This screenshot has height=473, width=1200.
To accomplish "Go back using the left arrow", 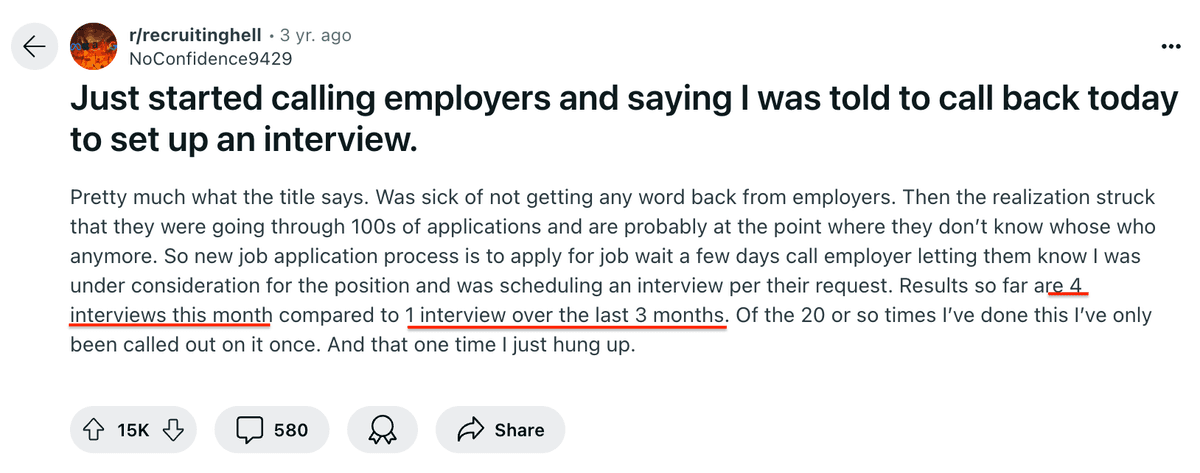I will click(x=34, y=46).
